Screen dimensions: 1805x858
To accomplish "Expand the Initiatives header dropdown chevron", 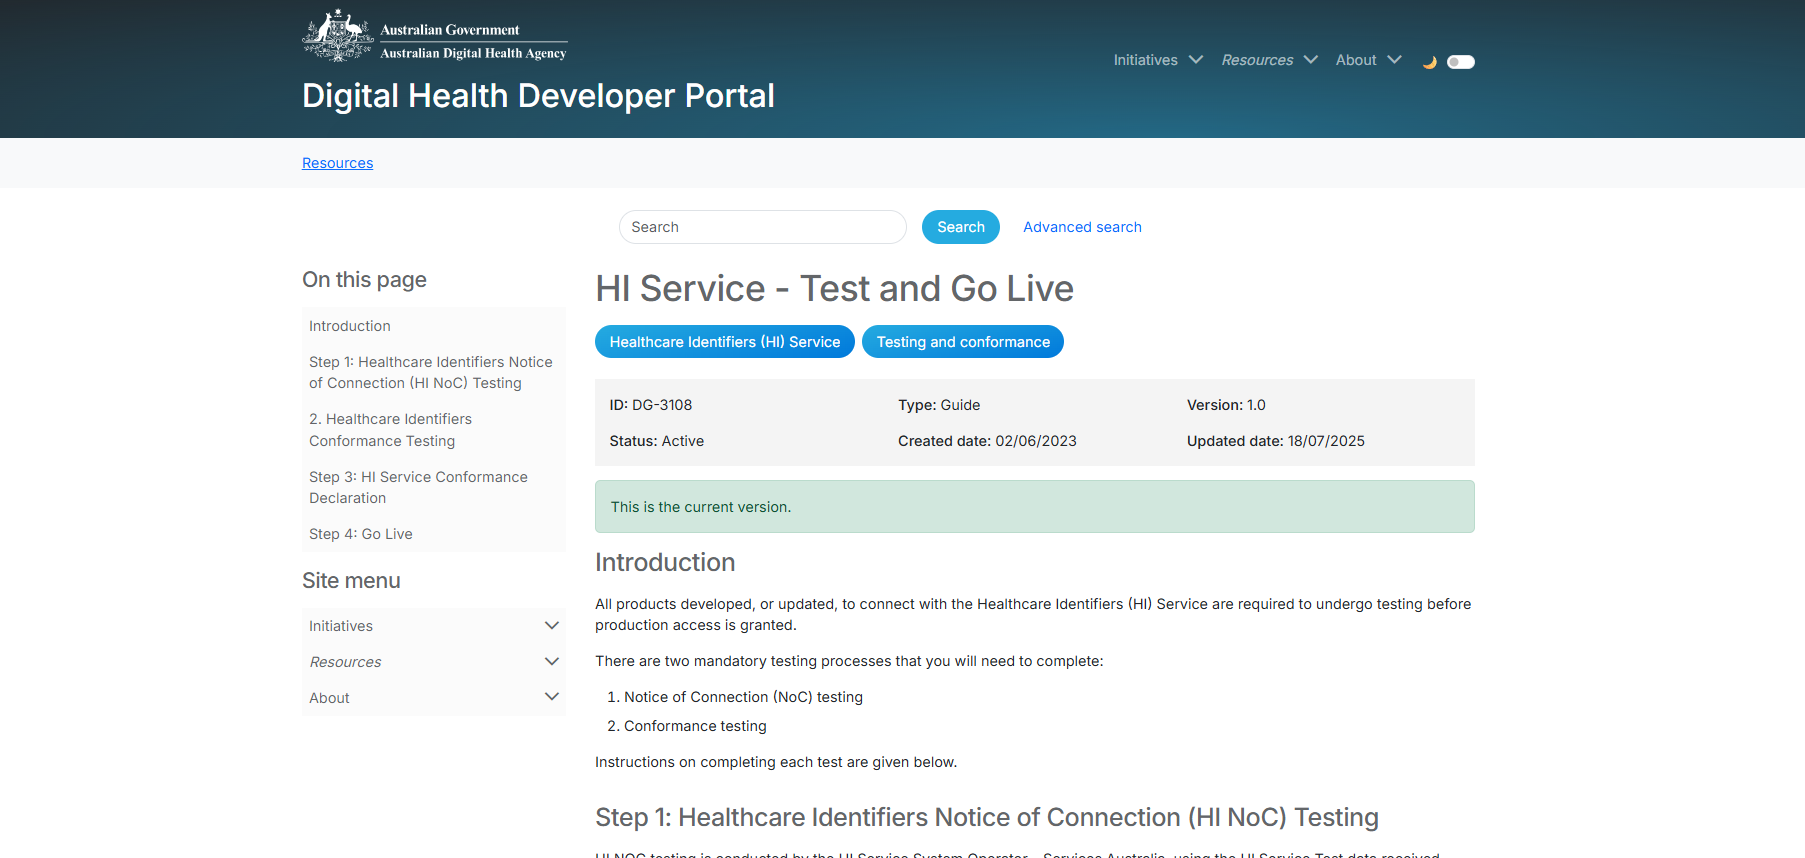I will 1196,60.
